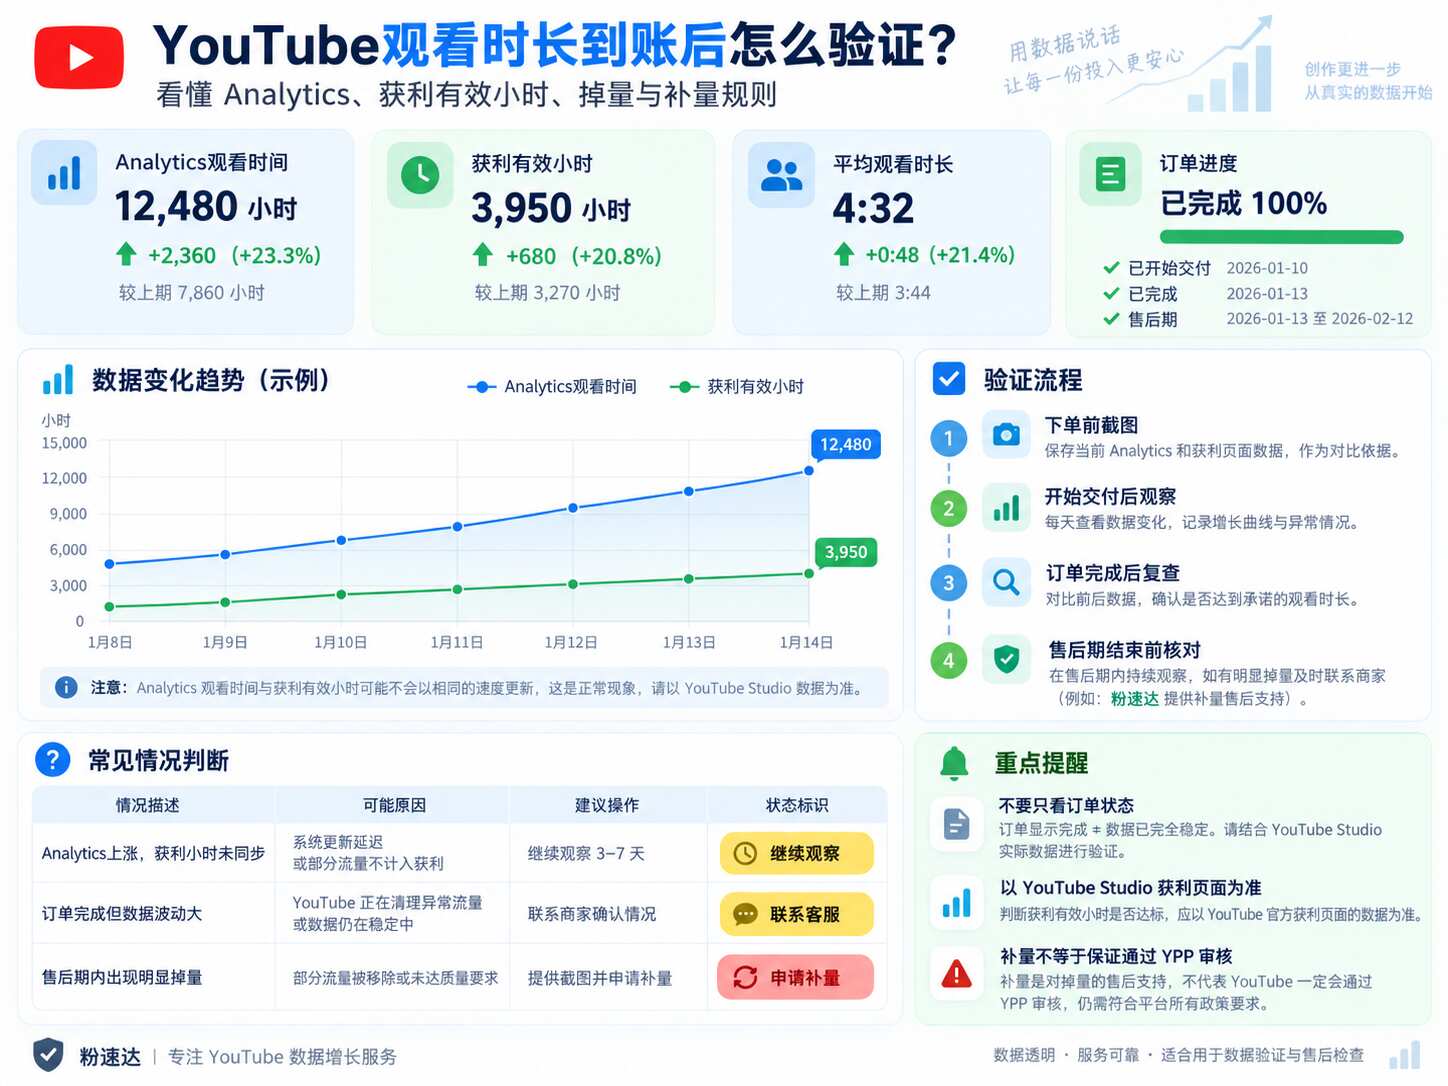The image size is (1448, 1086).
Task: Select the row '订单完成但数据波动大'
Action: [460, 914]
